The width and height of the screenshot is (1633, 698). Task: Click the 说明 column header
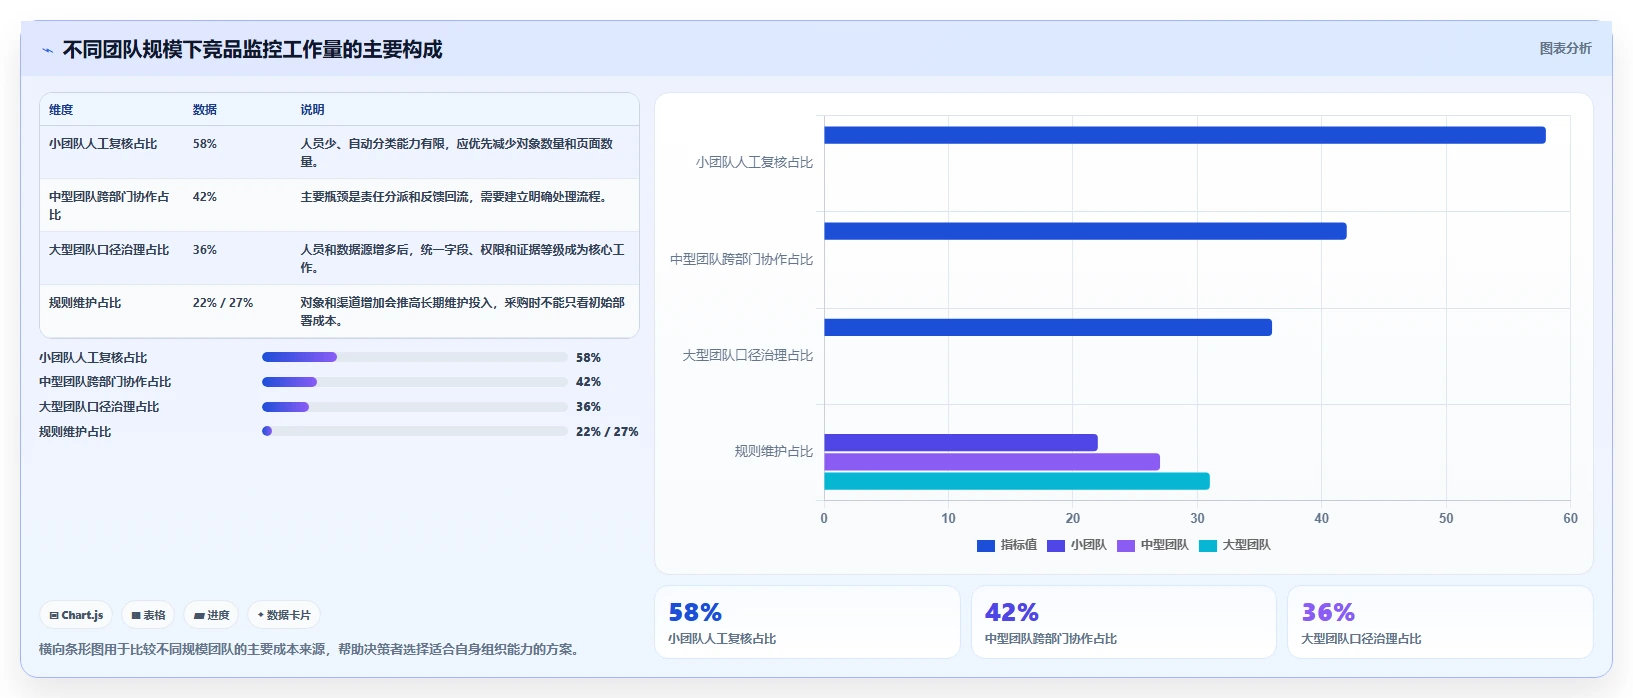click(x=313, y=110)
